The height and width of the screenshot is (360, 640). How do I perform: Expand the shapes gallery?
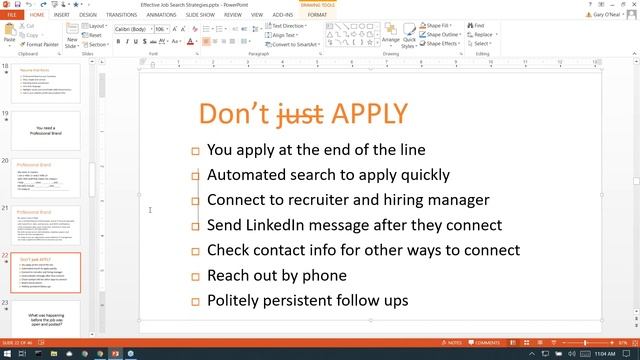point(377,42)
